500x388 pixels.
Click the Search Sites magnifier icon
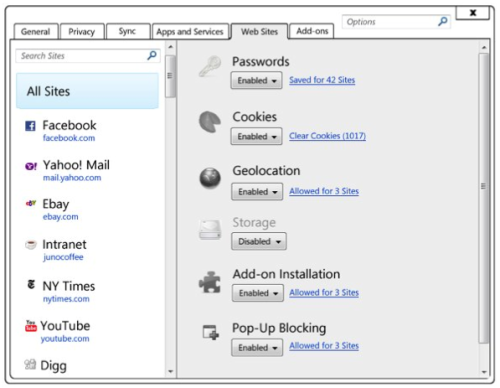tap(152, 55)
